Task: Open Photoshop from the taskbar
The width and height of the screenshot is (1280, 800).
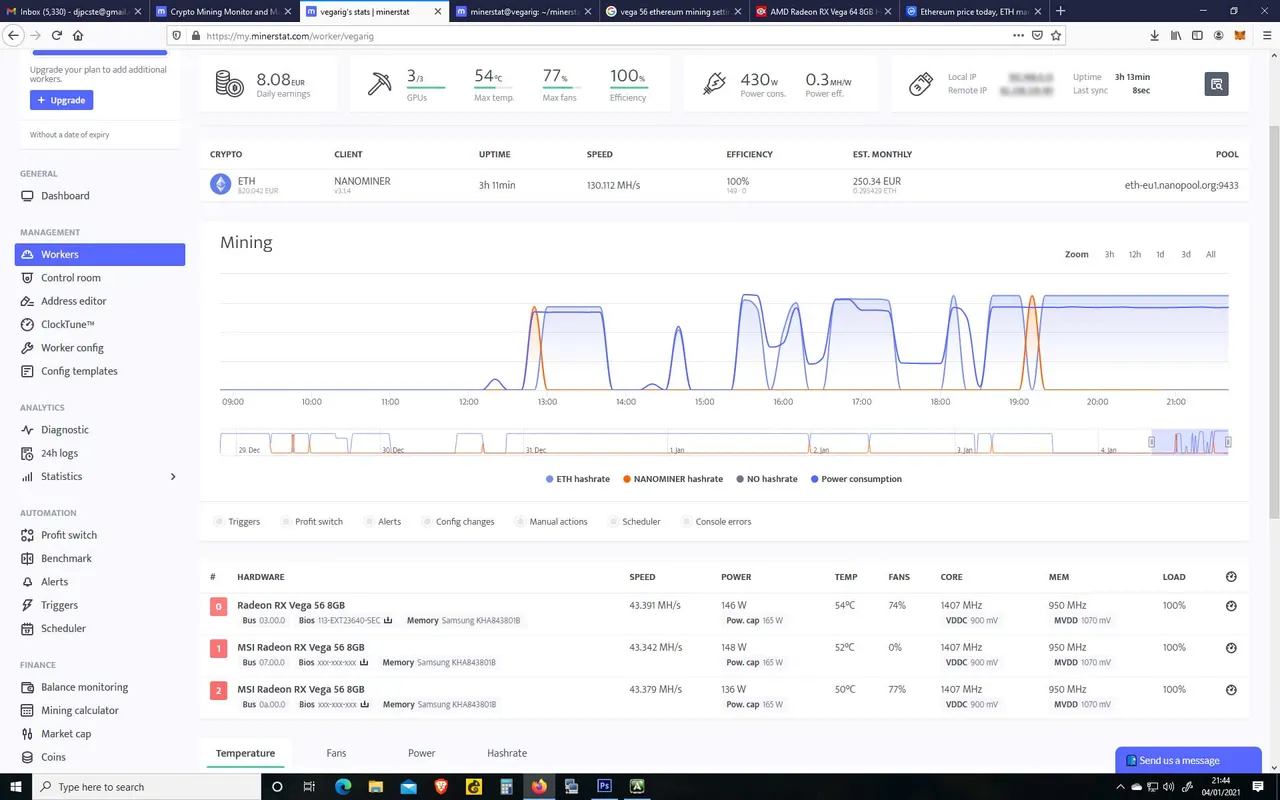Action: 604,787
